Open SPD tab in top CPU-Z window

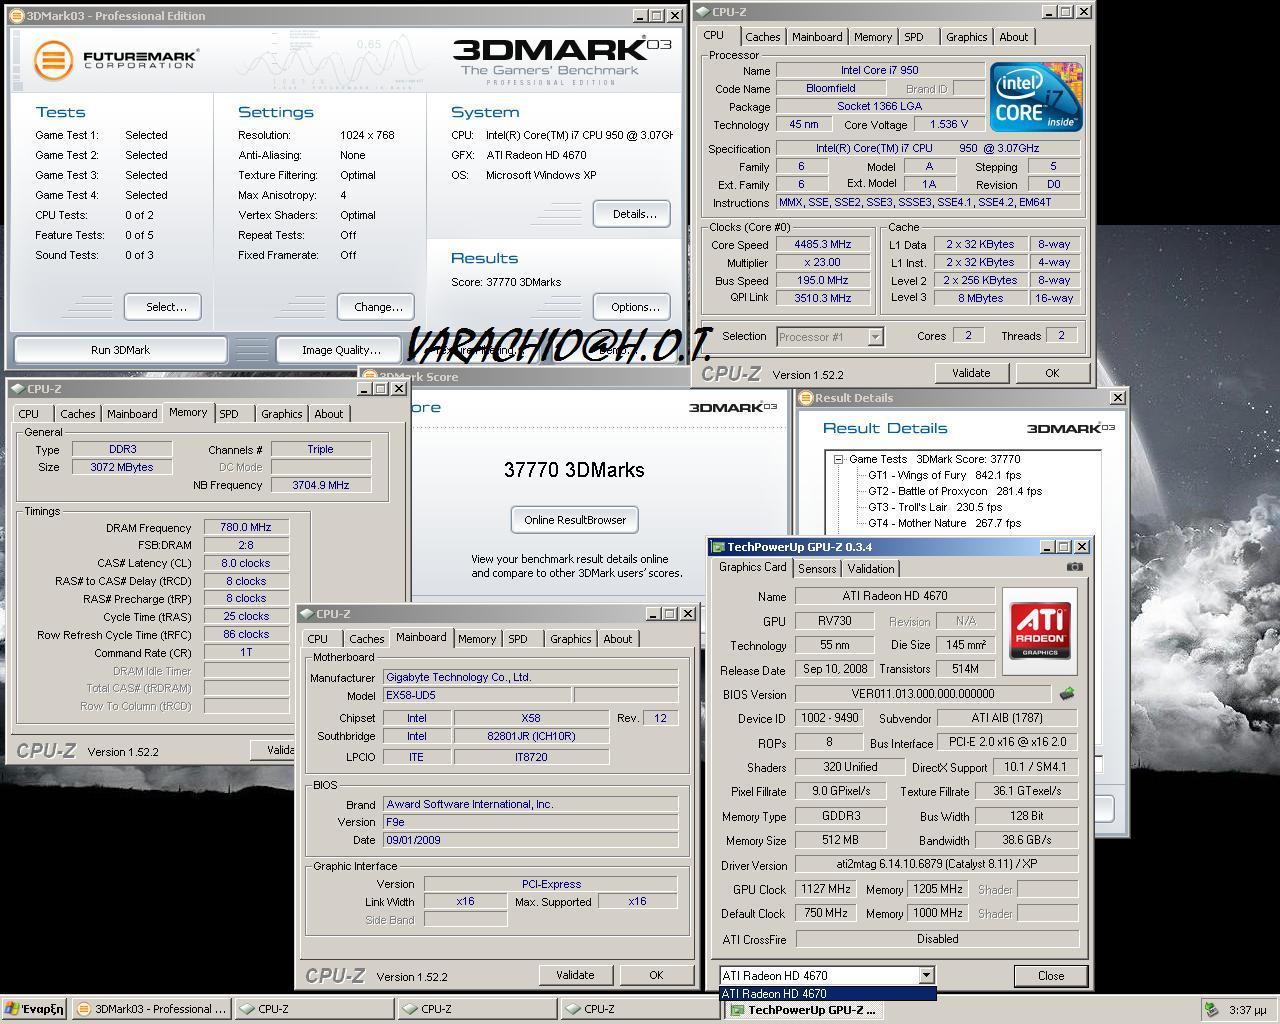[x=914, y=37]
